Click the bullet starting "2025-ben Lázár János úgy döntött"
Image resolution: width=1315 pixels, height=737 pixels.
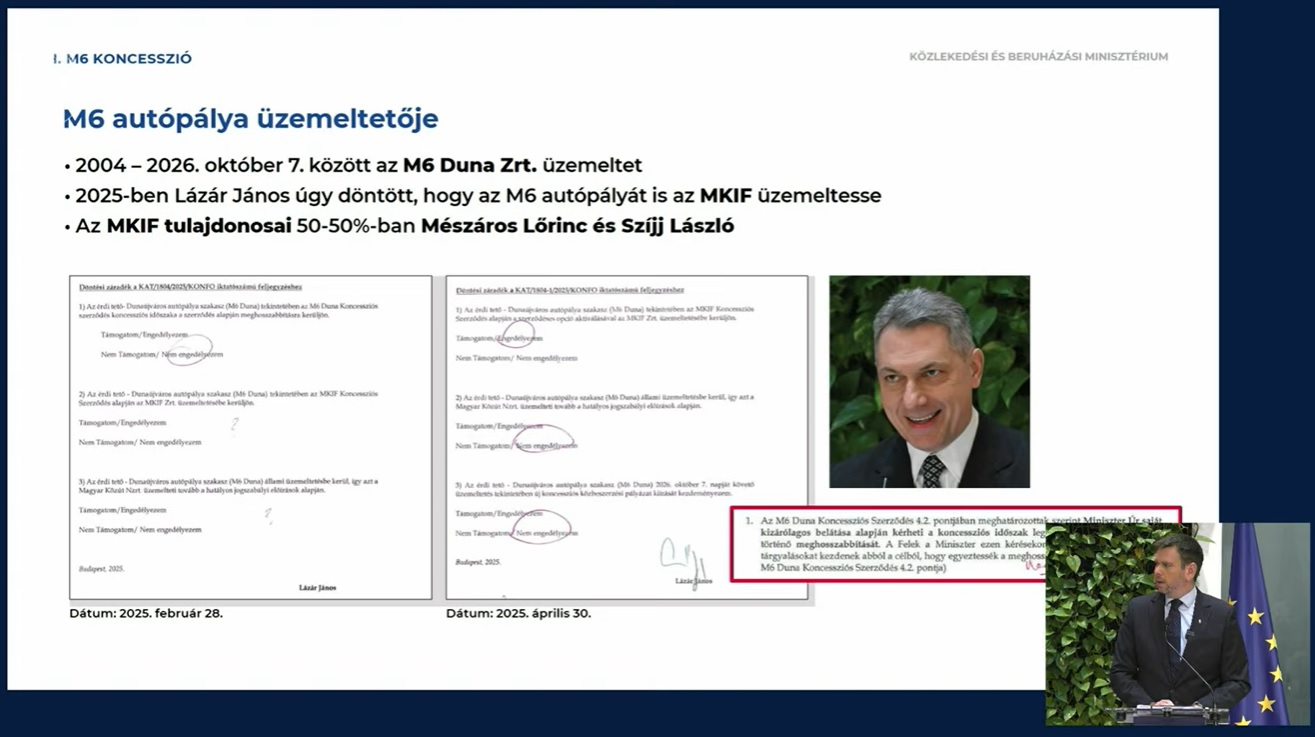coord(472,196)
